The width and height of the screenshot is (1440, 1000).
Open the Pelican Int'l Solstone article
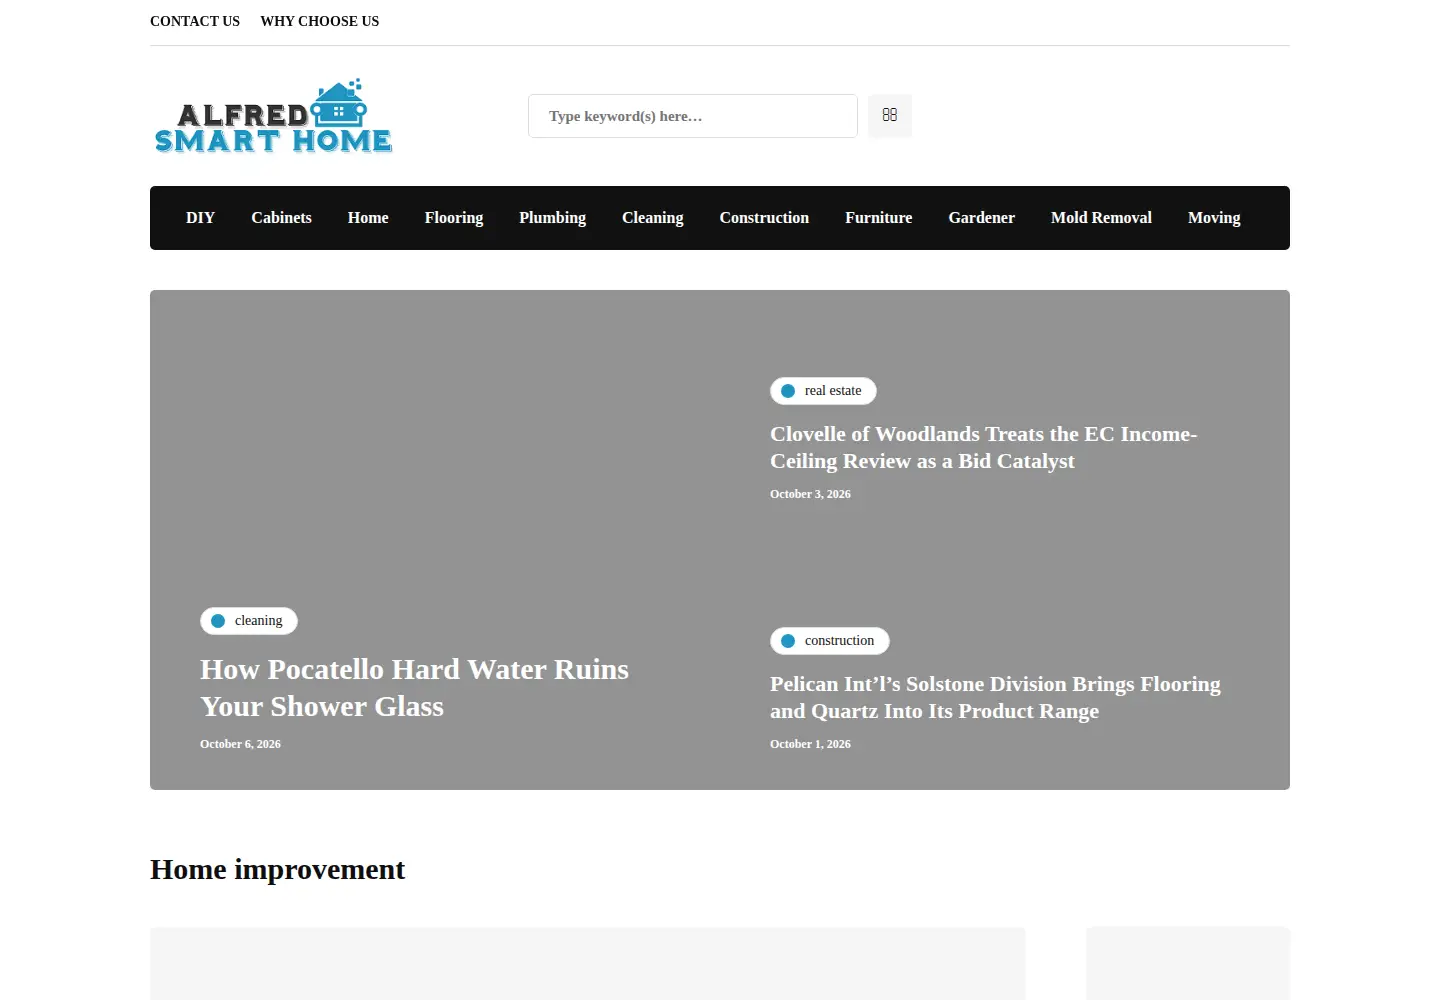995,697
